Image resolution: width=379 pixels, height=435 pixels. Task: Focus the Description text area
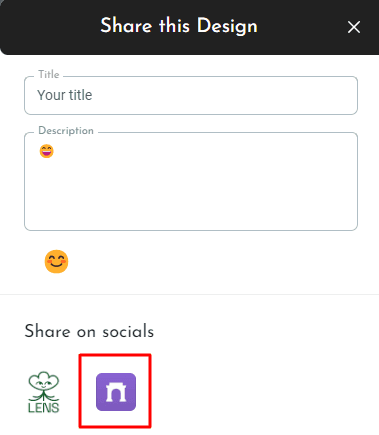tap(191, 181)
